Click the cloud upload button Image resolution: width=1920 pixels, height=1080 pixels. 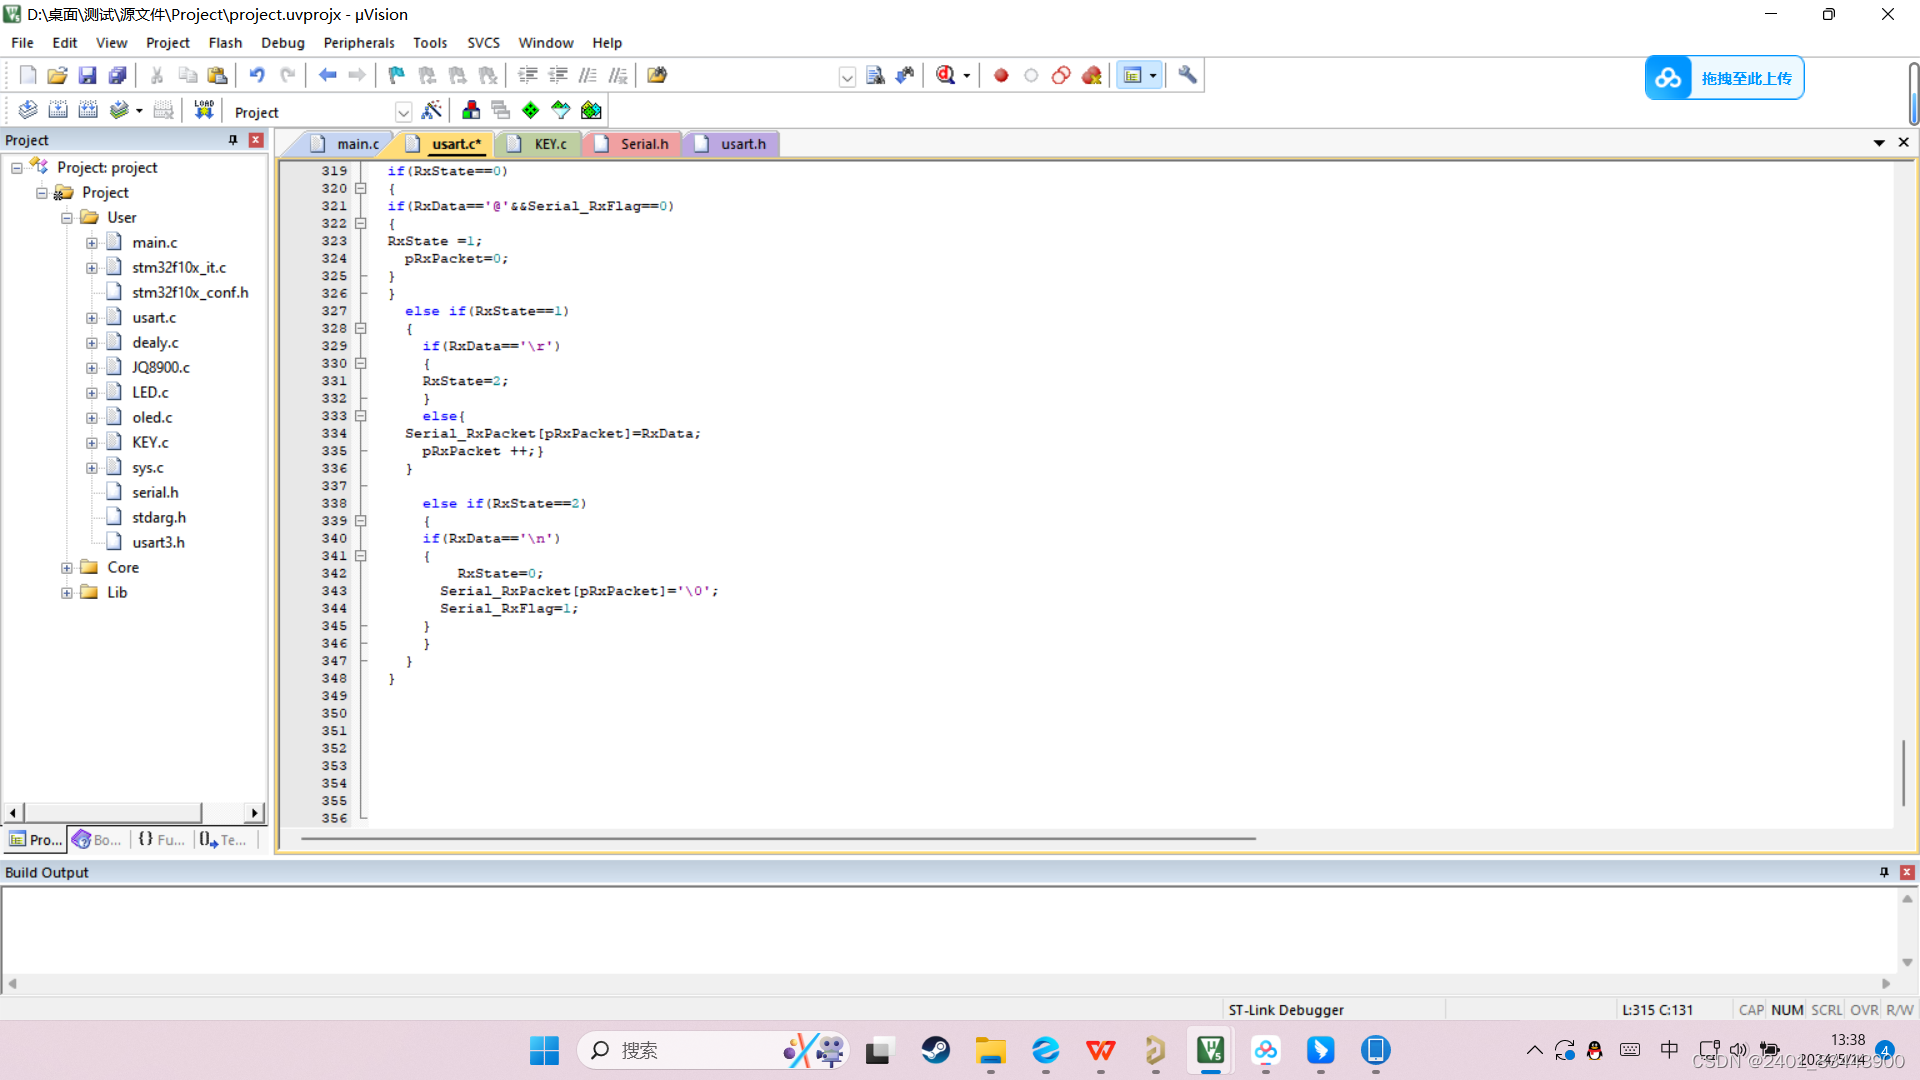1724,78
